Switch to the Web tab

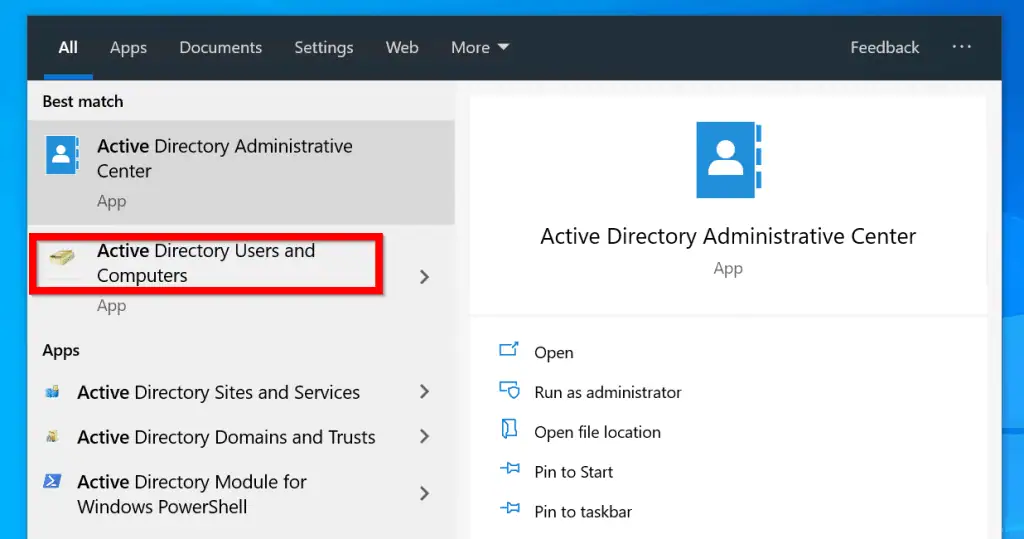pyautogui.click(x=402, y=48)
